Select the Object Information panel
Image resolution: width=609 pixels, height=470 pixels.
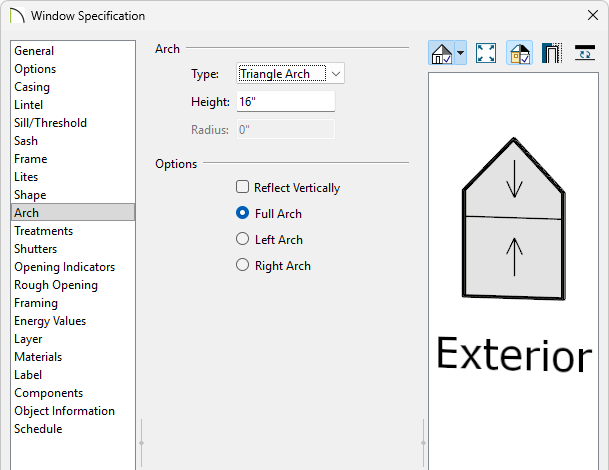(73, 411)
